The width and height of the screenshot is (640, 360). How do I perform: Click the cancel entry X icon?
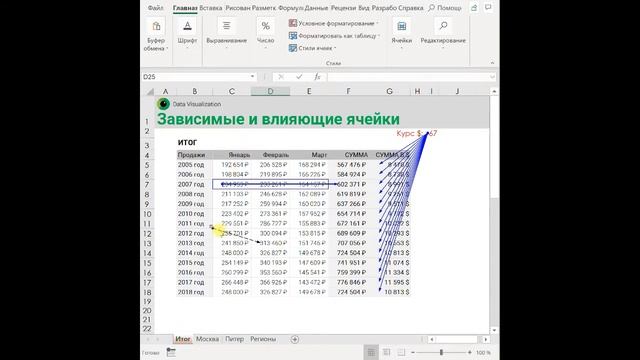[281, 77]
